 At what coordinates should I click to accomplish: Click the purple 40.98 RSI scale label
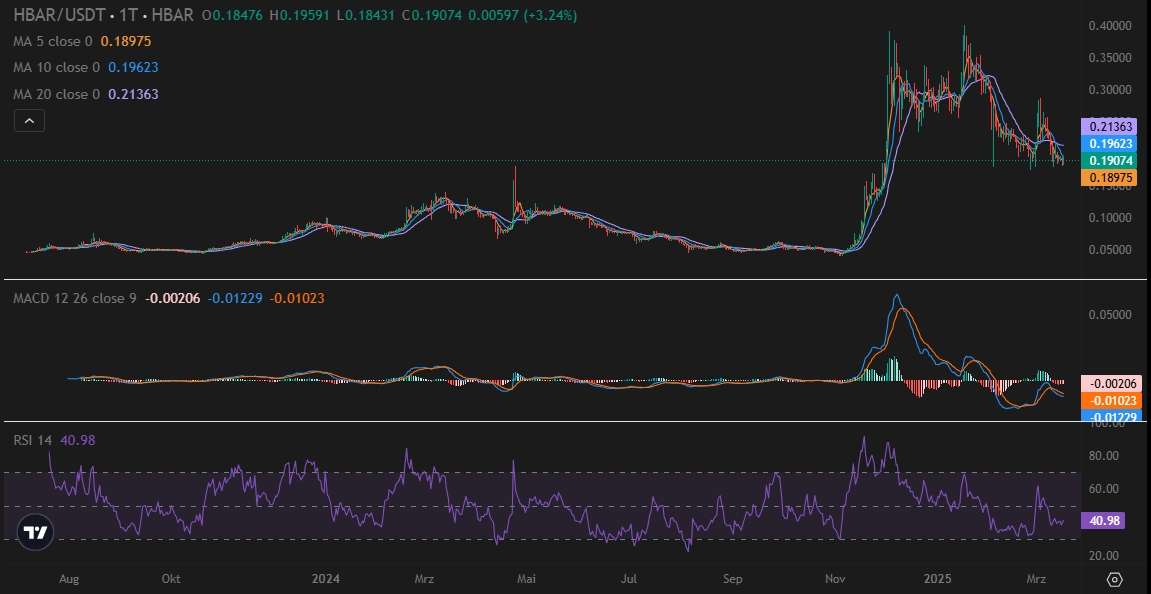tap(1105, 521)
